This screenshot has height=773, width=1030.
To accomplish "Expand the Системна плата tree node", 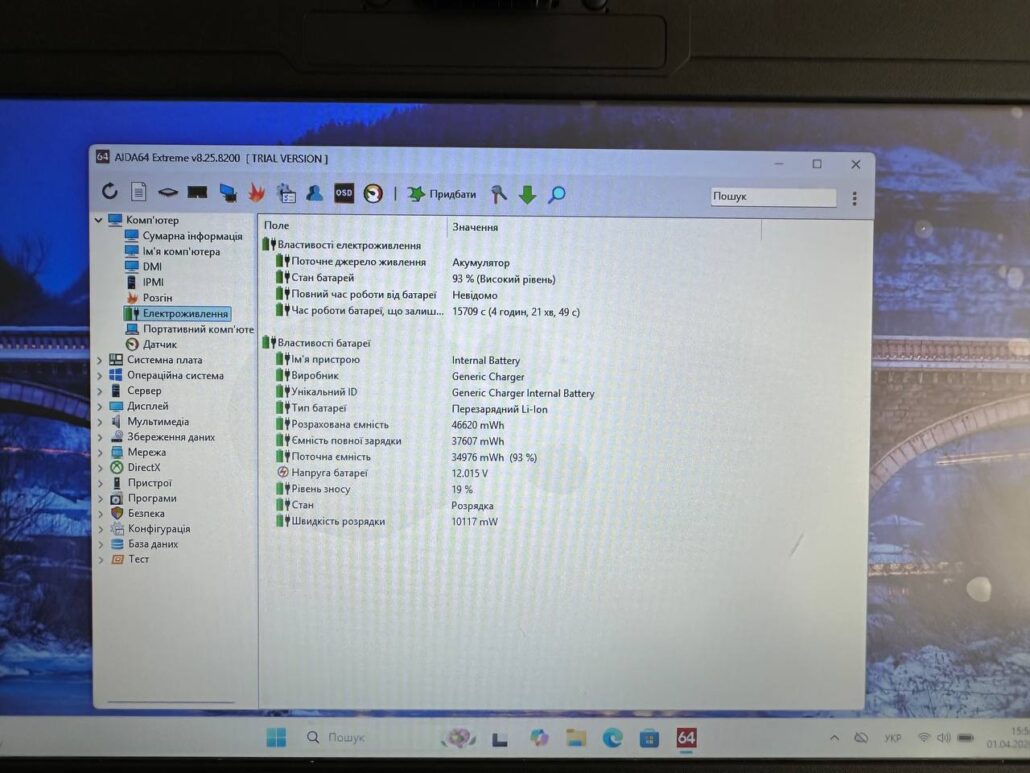I will coord(100,360).
